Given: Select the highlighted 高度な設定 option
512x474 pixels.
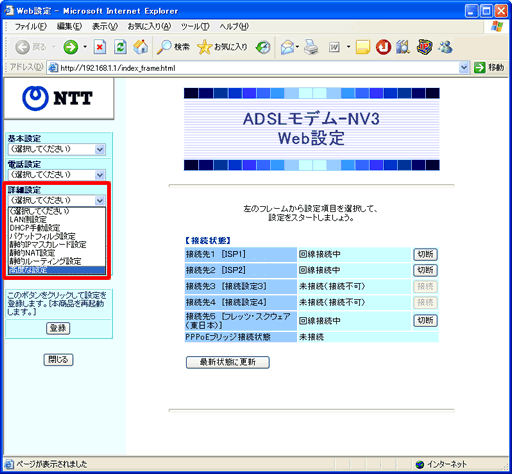Looking at the screenshot, I should click(57, 270).
